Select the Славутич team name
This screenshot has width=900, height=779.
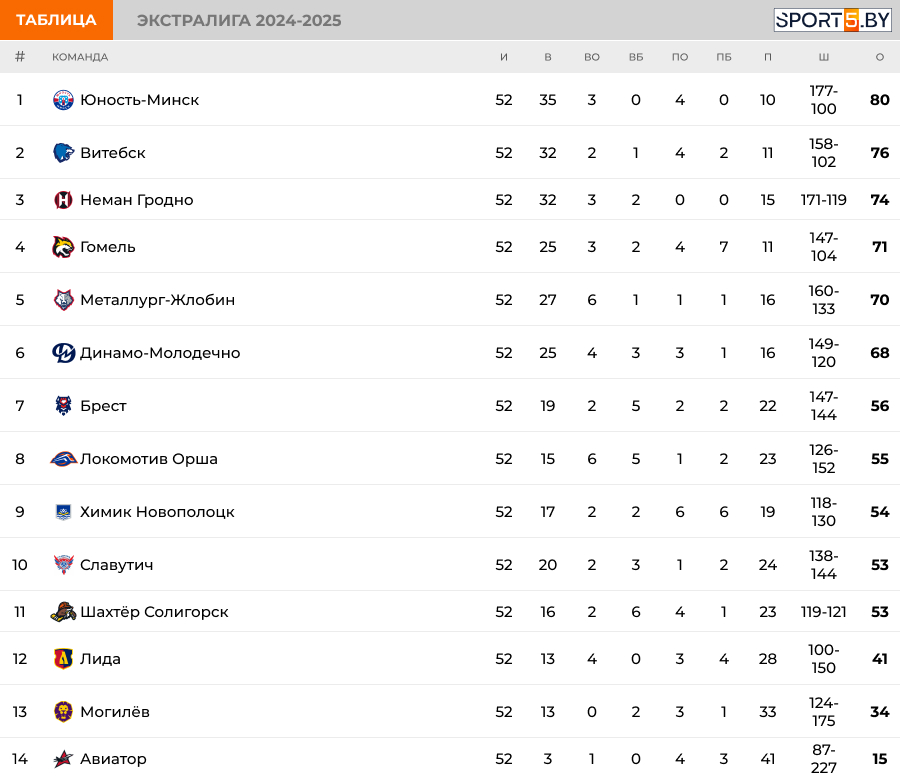pyautogui.click(x=117, y=565)
